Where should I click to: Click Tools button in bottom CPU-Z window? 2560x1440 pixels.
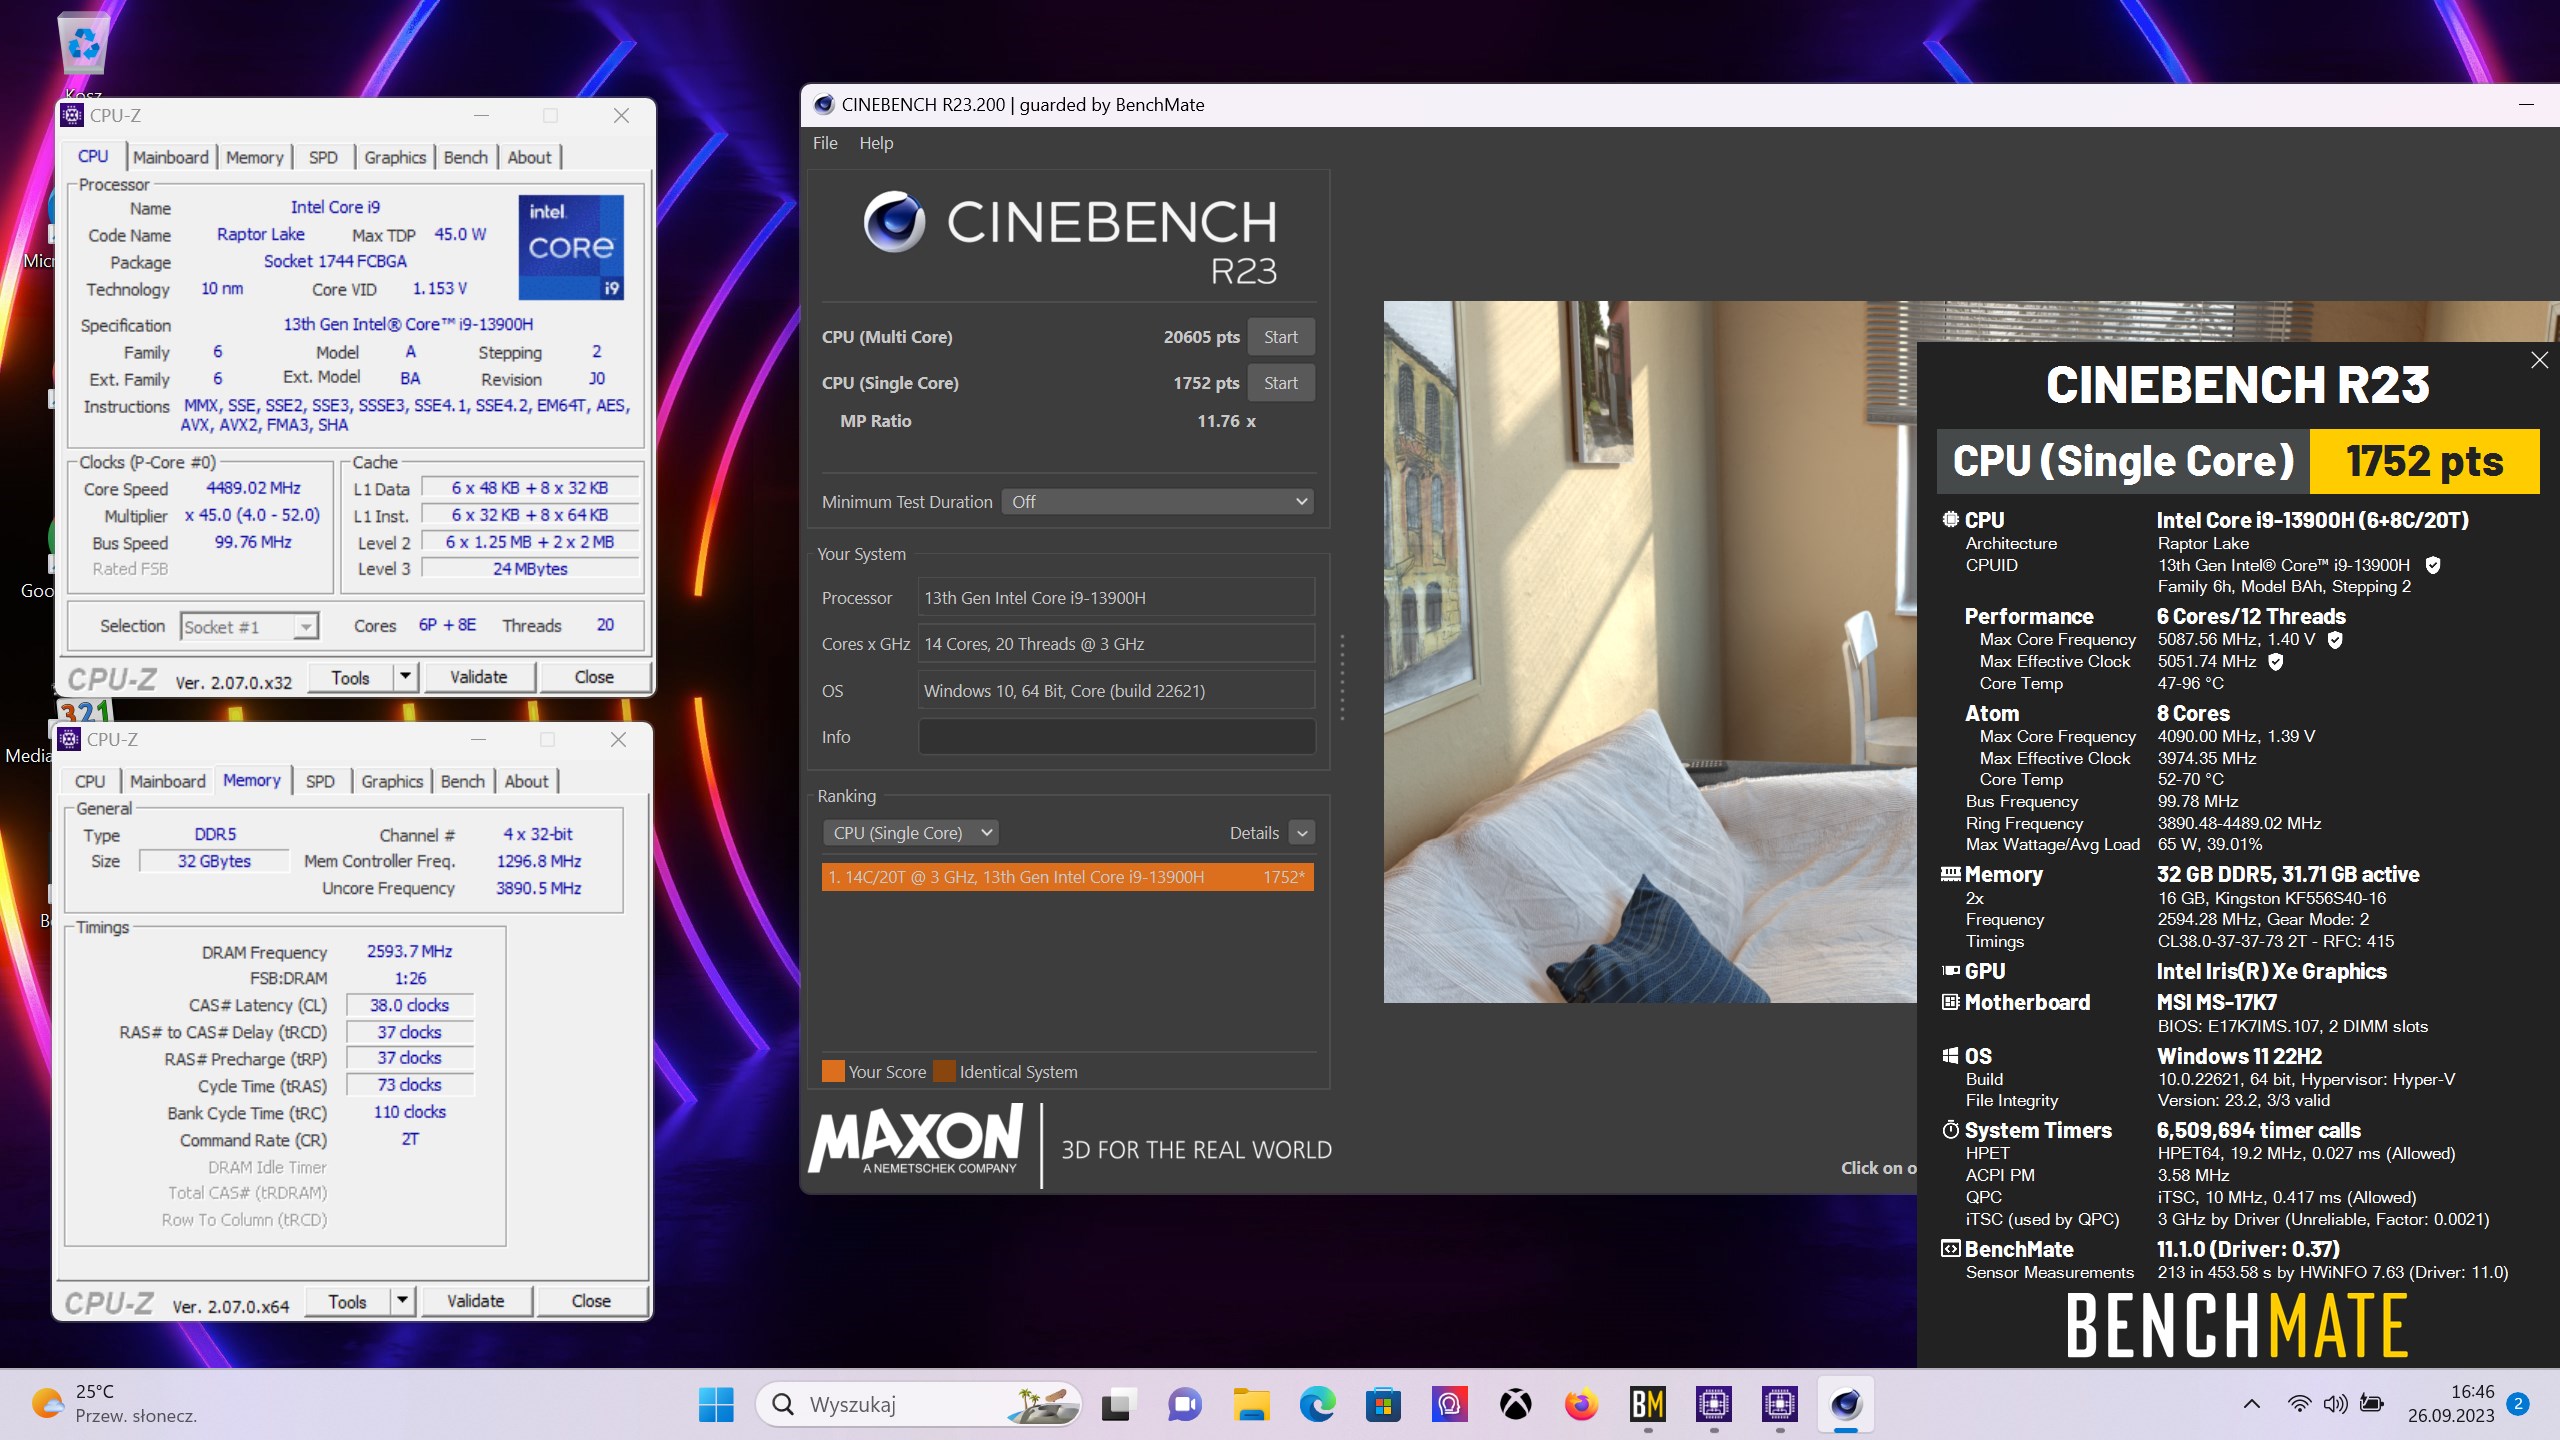point(347,1301)
